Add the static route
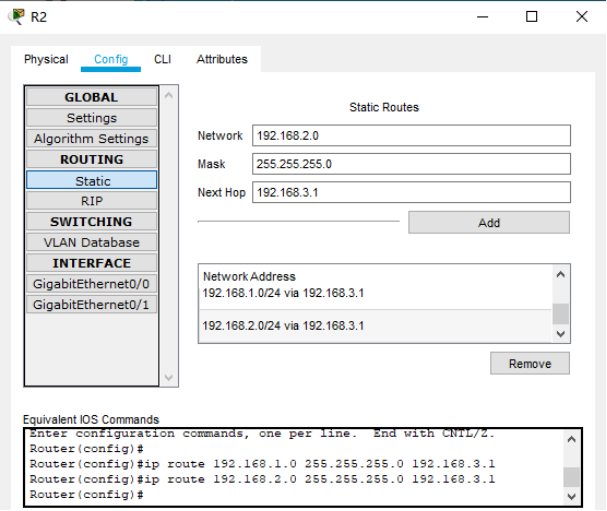607x511 pixels. [489, 223]
